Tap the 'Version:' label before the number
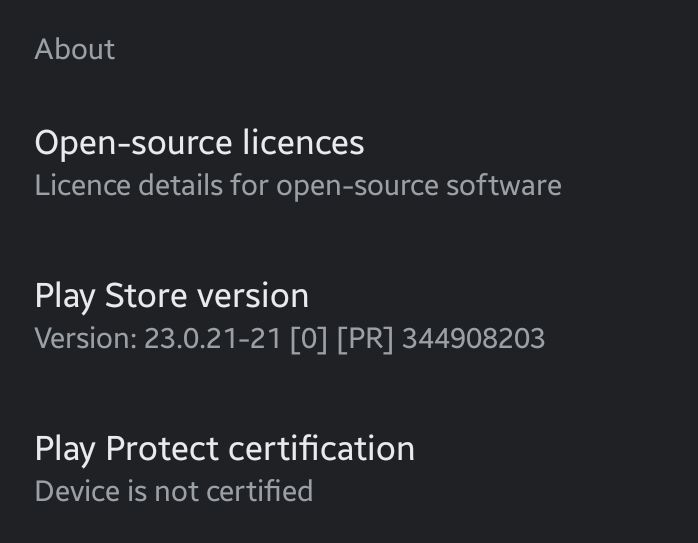Viewport: 698px width, 543px height. (86, 339)
